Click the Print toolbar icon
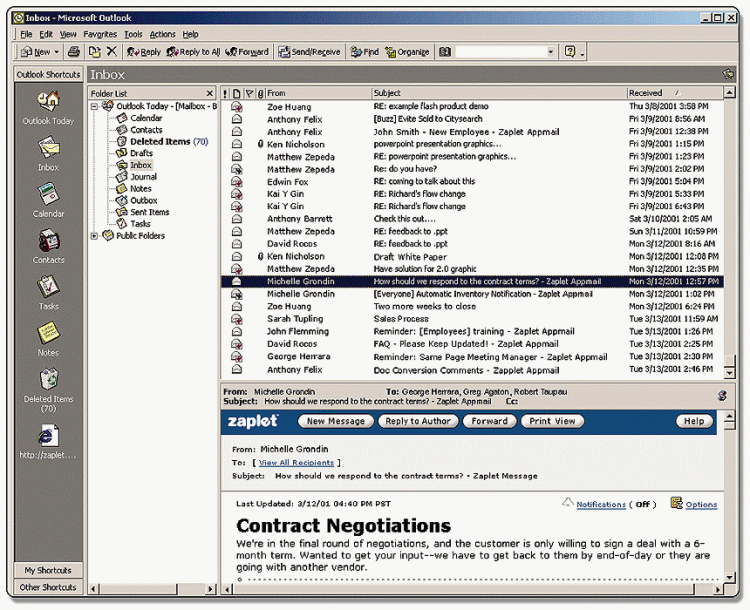Viewport: 750px width, 610px height. click(74, 52)
